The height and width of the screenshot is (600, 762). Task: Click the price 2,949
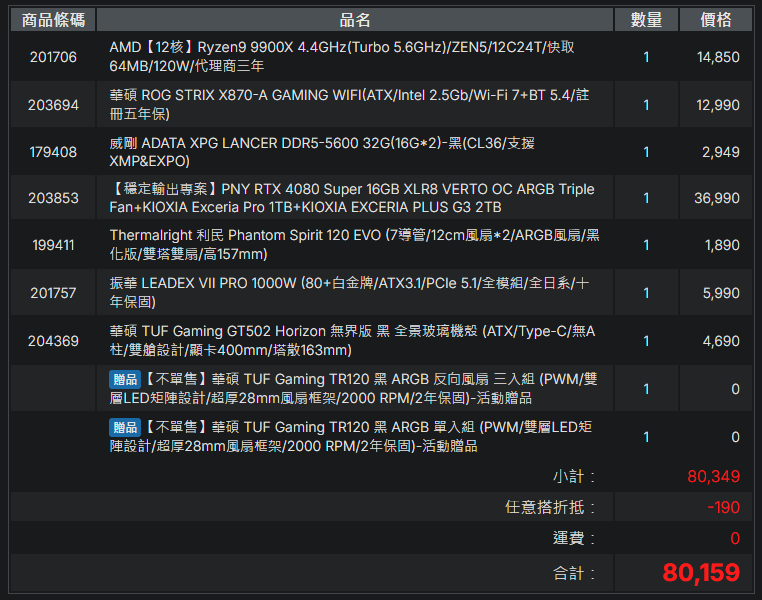click(721, 153)
